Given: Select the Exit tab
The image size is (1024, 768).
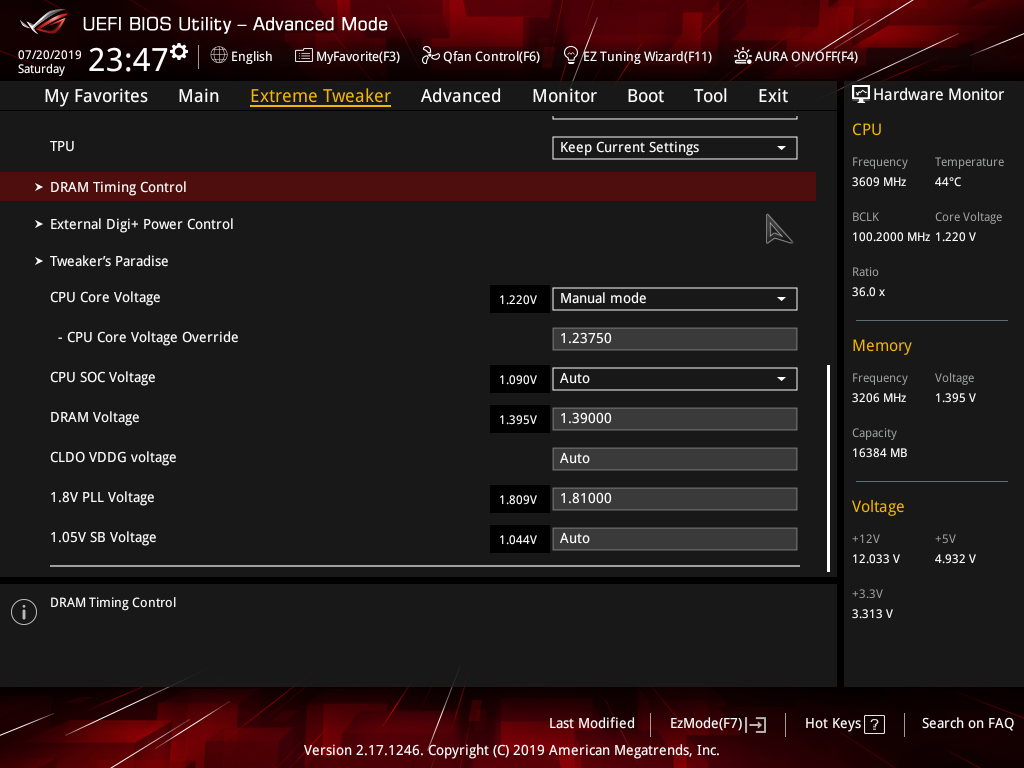Looking at the screenshot, I should tap(773, 96).
